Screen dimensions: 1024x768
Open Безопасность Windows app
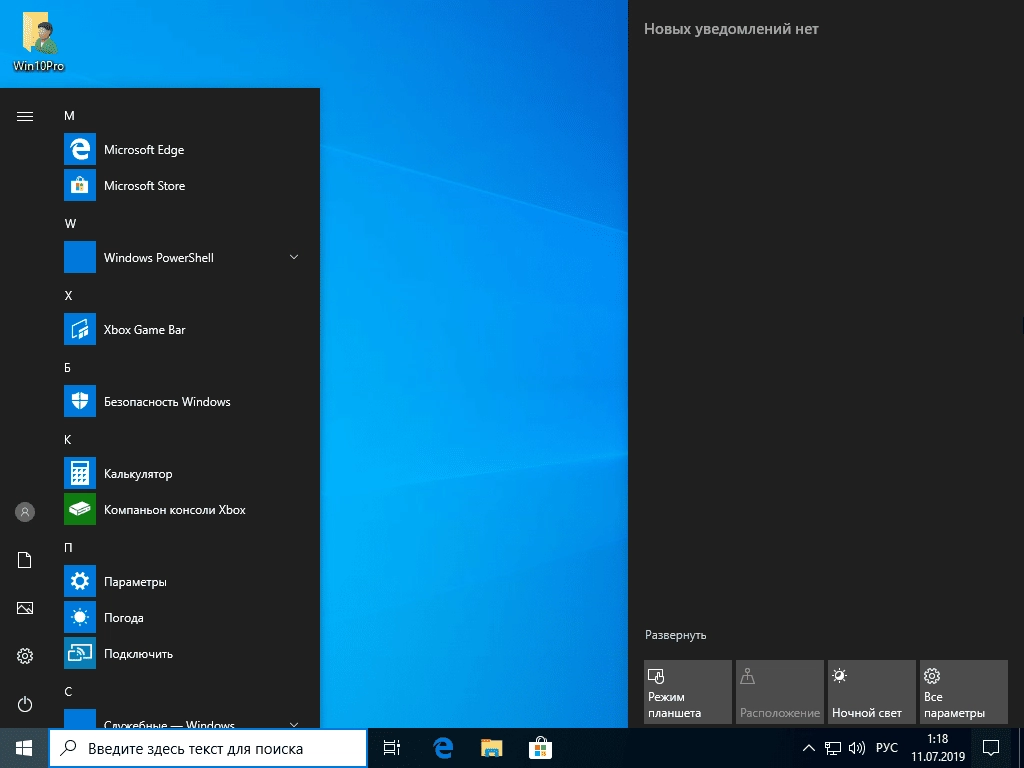182,402
